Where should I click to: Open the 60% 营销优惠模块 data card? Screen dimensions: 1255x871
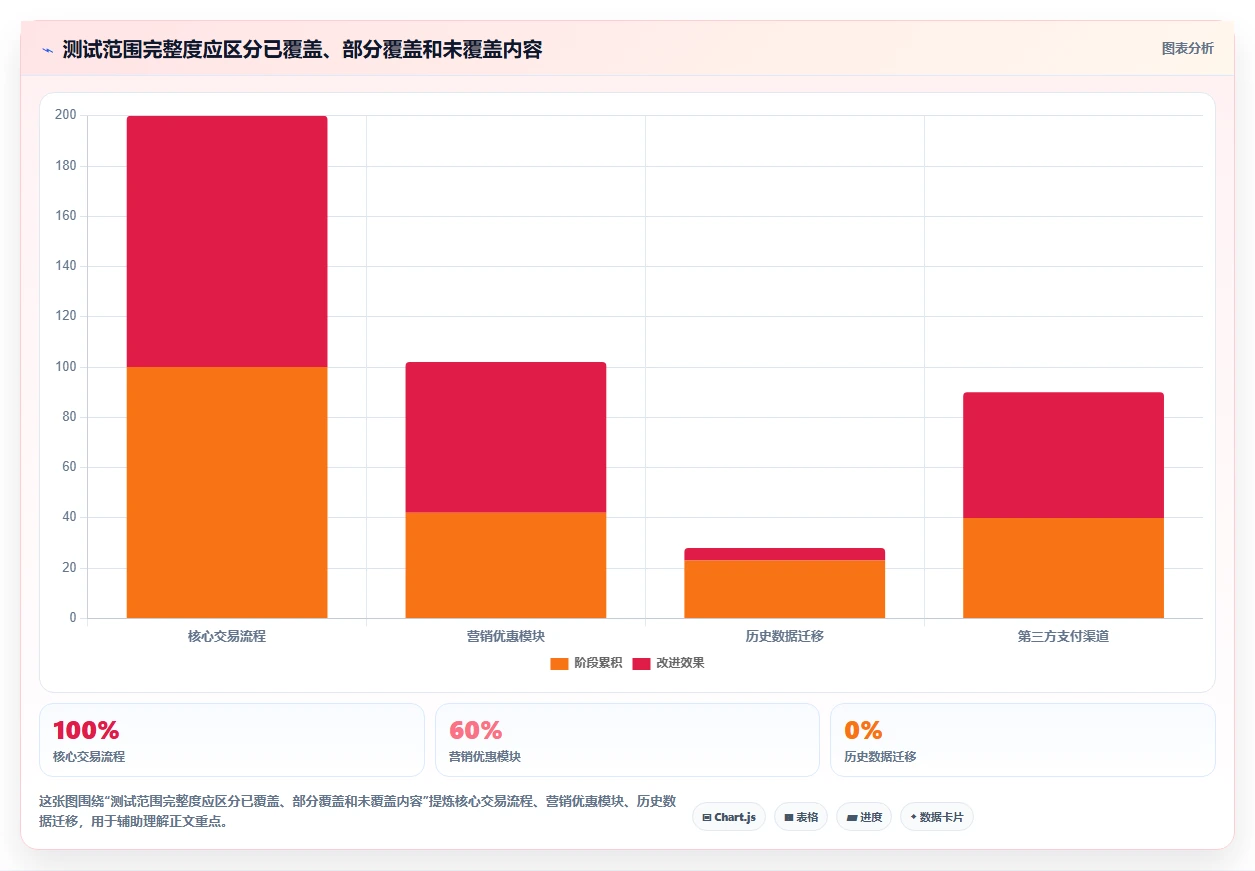coord(627,740)
